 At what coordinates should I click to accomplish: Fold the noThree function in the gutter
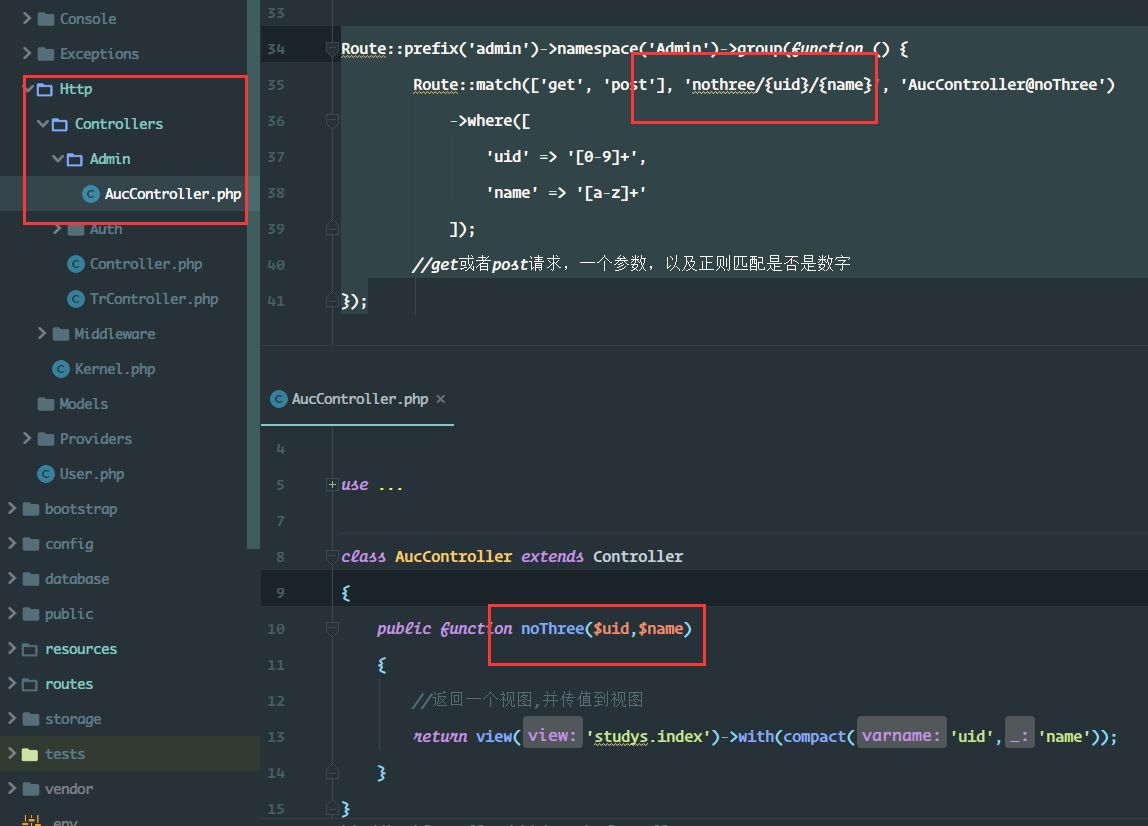click(332, 629)
